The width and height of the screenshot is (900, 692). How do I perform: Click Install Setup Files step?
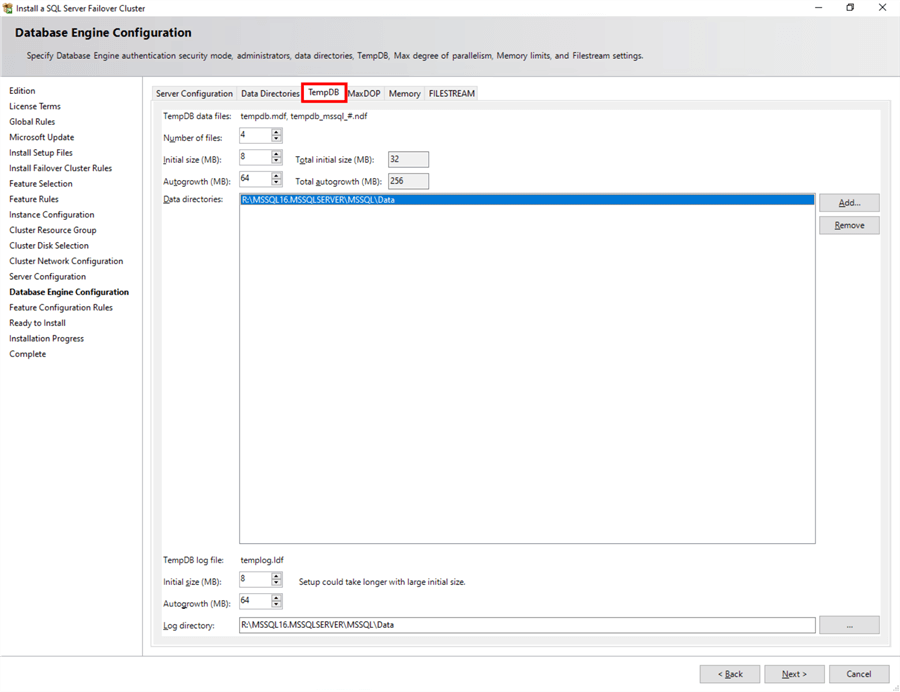pyautogui.click(x=41, y=153)
